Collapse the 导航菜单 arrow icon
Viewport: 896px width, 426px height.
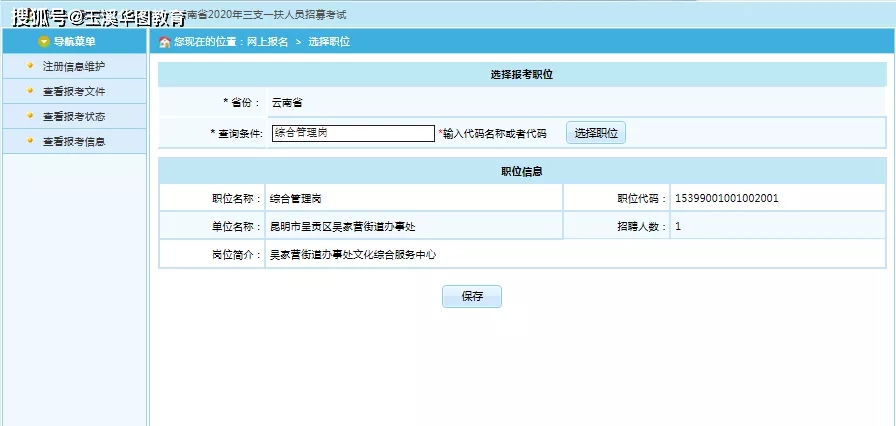tap(44, 42)
